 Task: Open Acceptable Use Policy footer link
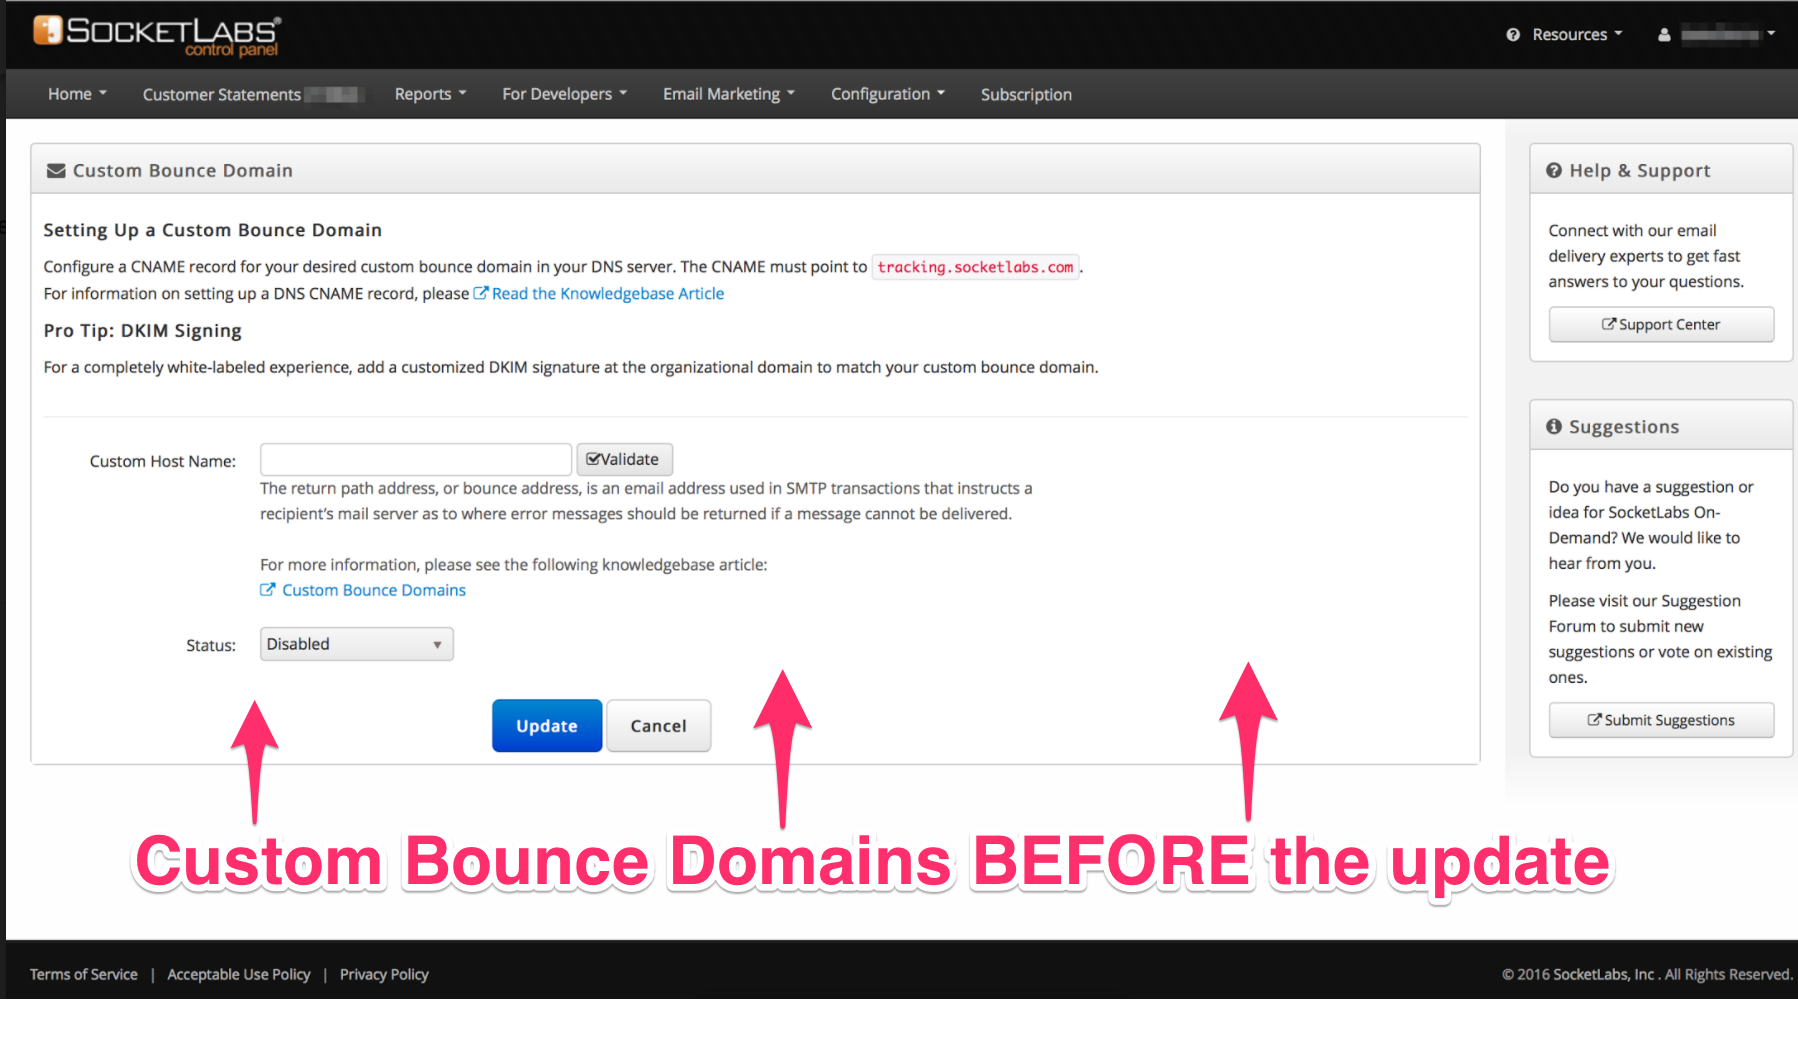click(x=239, y=975)
